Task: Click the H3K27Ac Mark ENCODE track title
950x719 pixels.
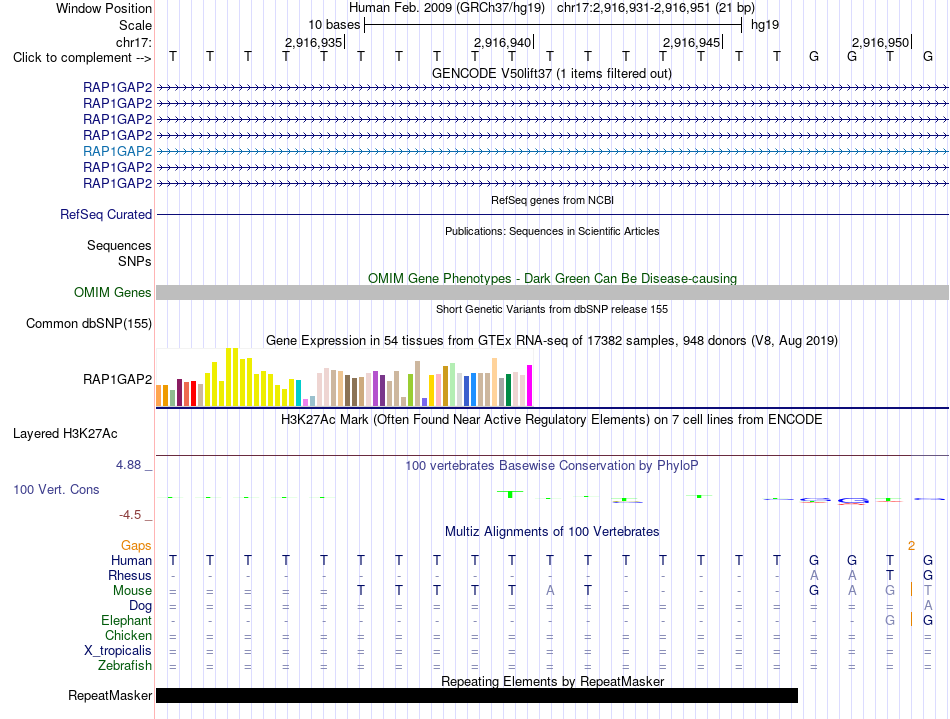Action: 552,420
